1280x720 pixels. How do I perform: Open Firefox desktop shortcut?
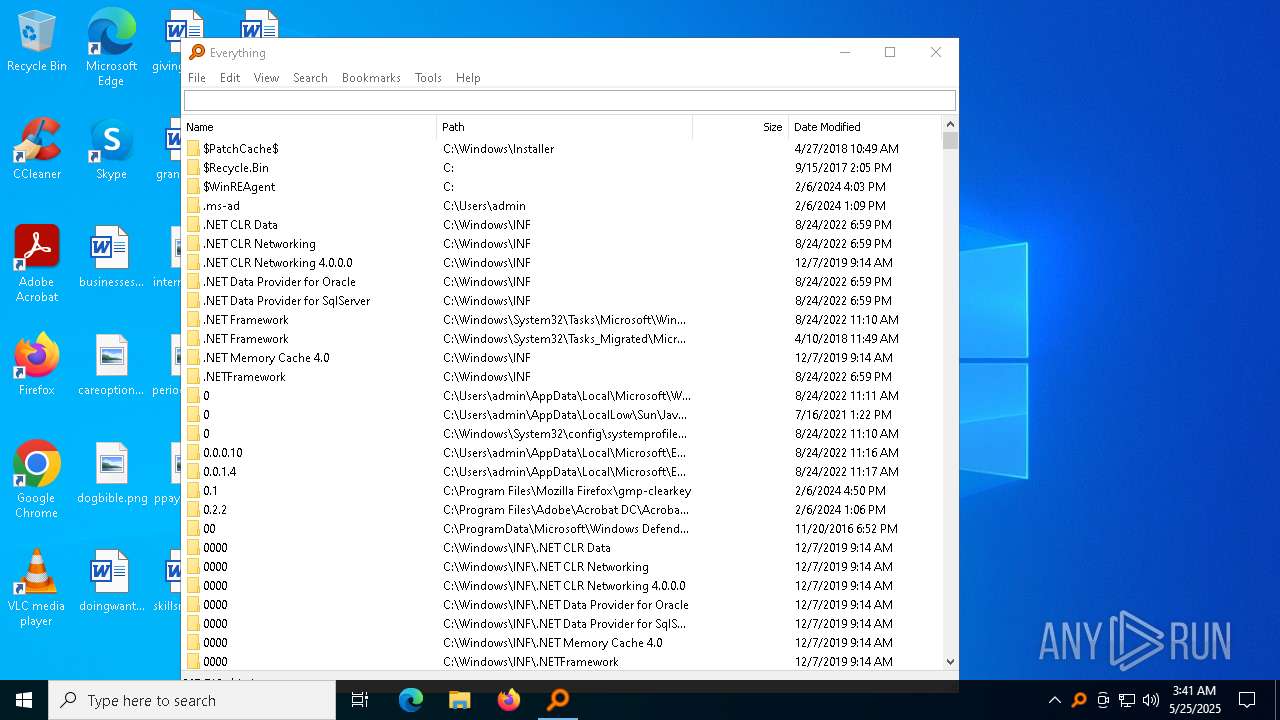coord(37,365)
